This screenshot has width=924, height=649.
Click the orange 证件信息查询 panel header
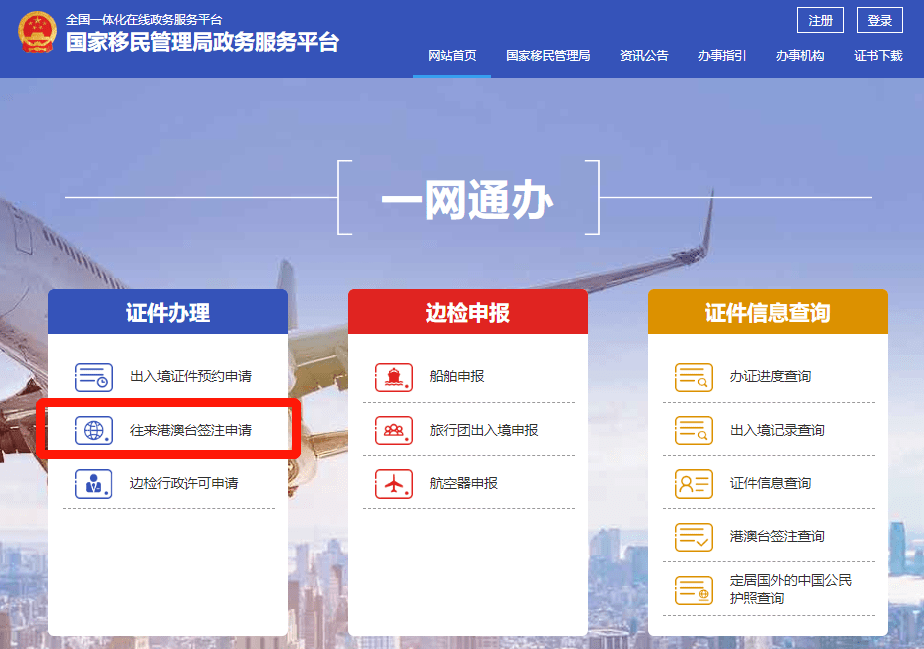click(768, 312)
